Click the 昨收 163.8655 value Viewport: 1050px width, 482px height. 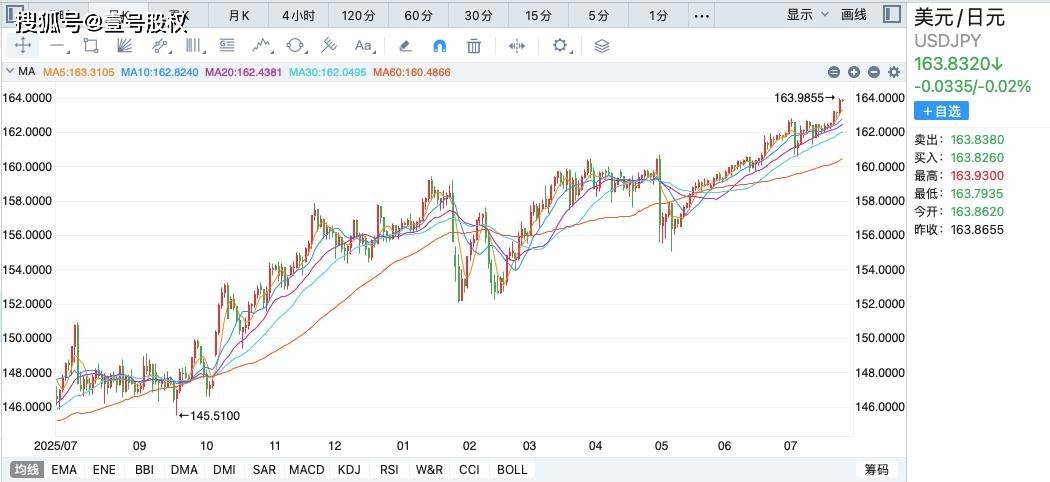tap(978, 230)
